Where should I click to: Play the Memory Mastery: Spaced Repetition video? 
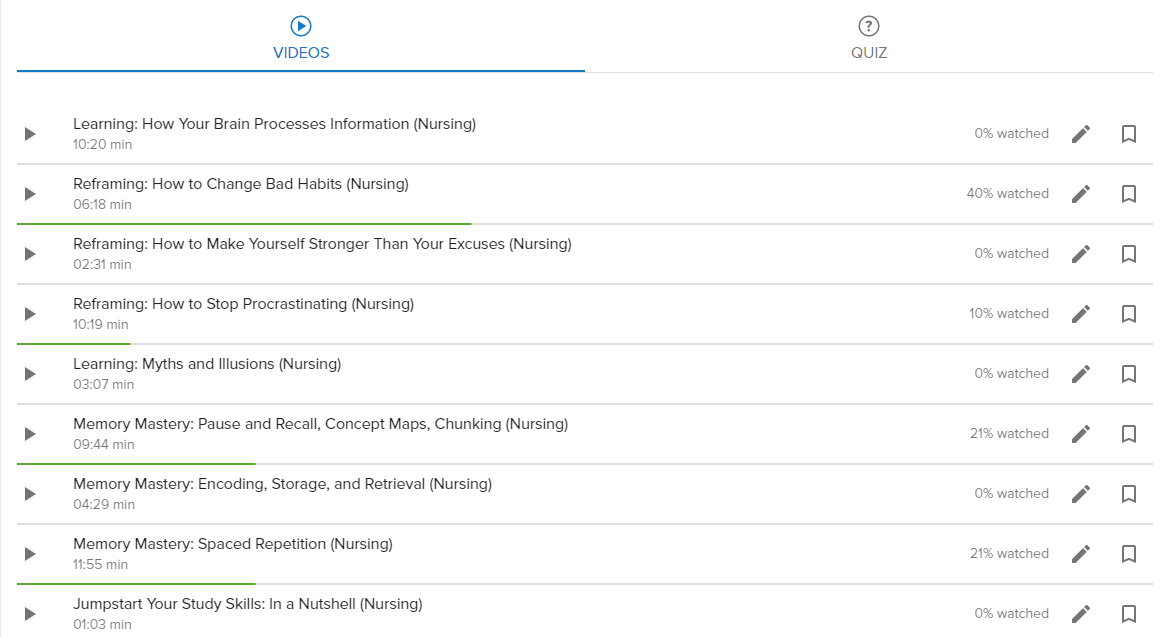29,553
